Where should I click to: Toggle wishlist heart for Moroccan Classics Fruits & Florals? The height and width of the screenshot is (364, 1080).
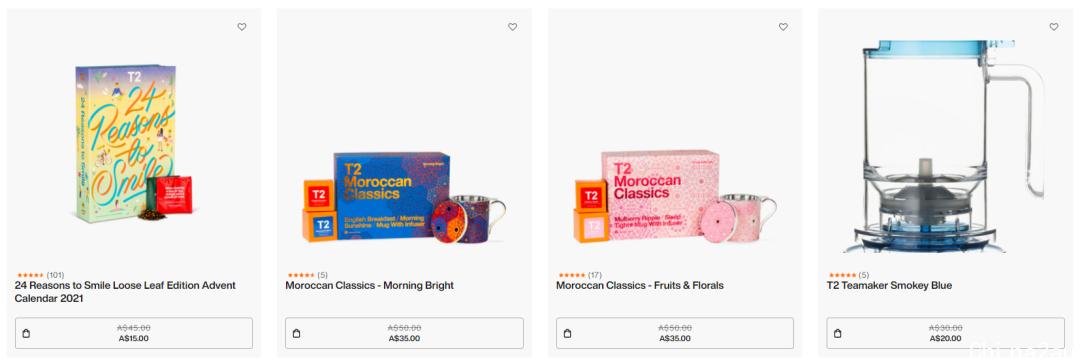click(783, 27)
